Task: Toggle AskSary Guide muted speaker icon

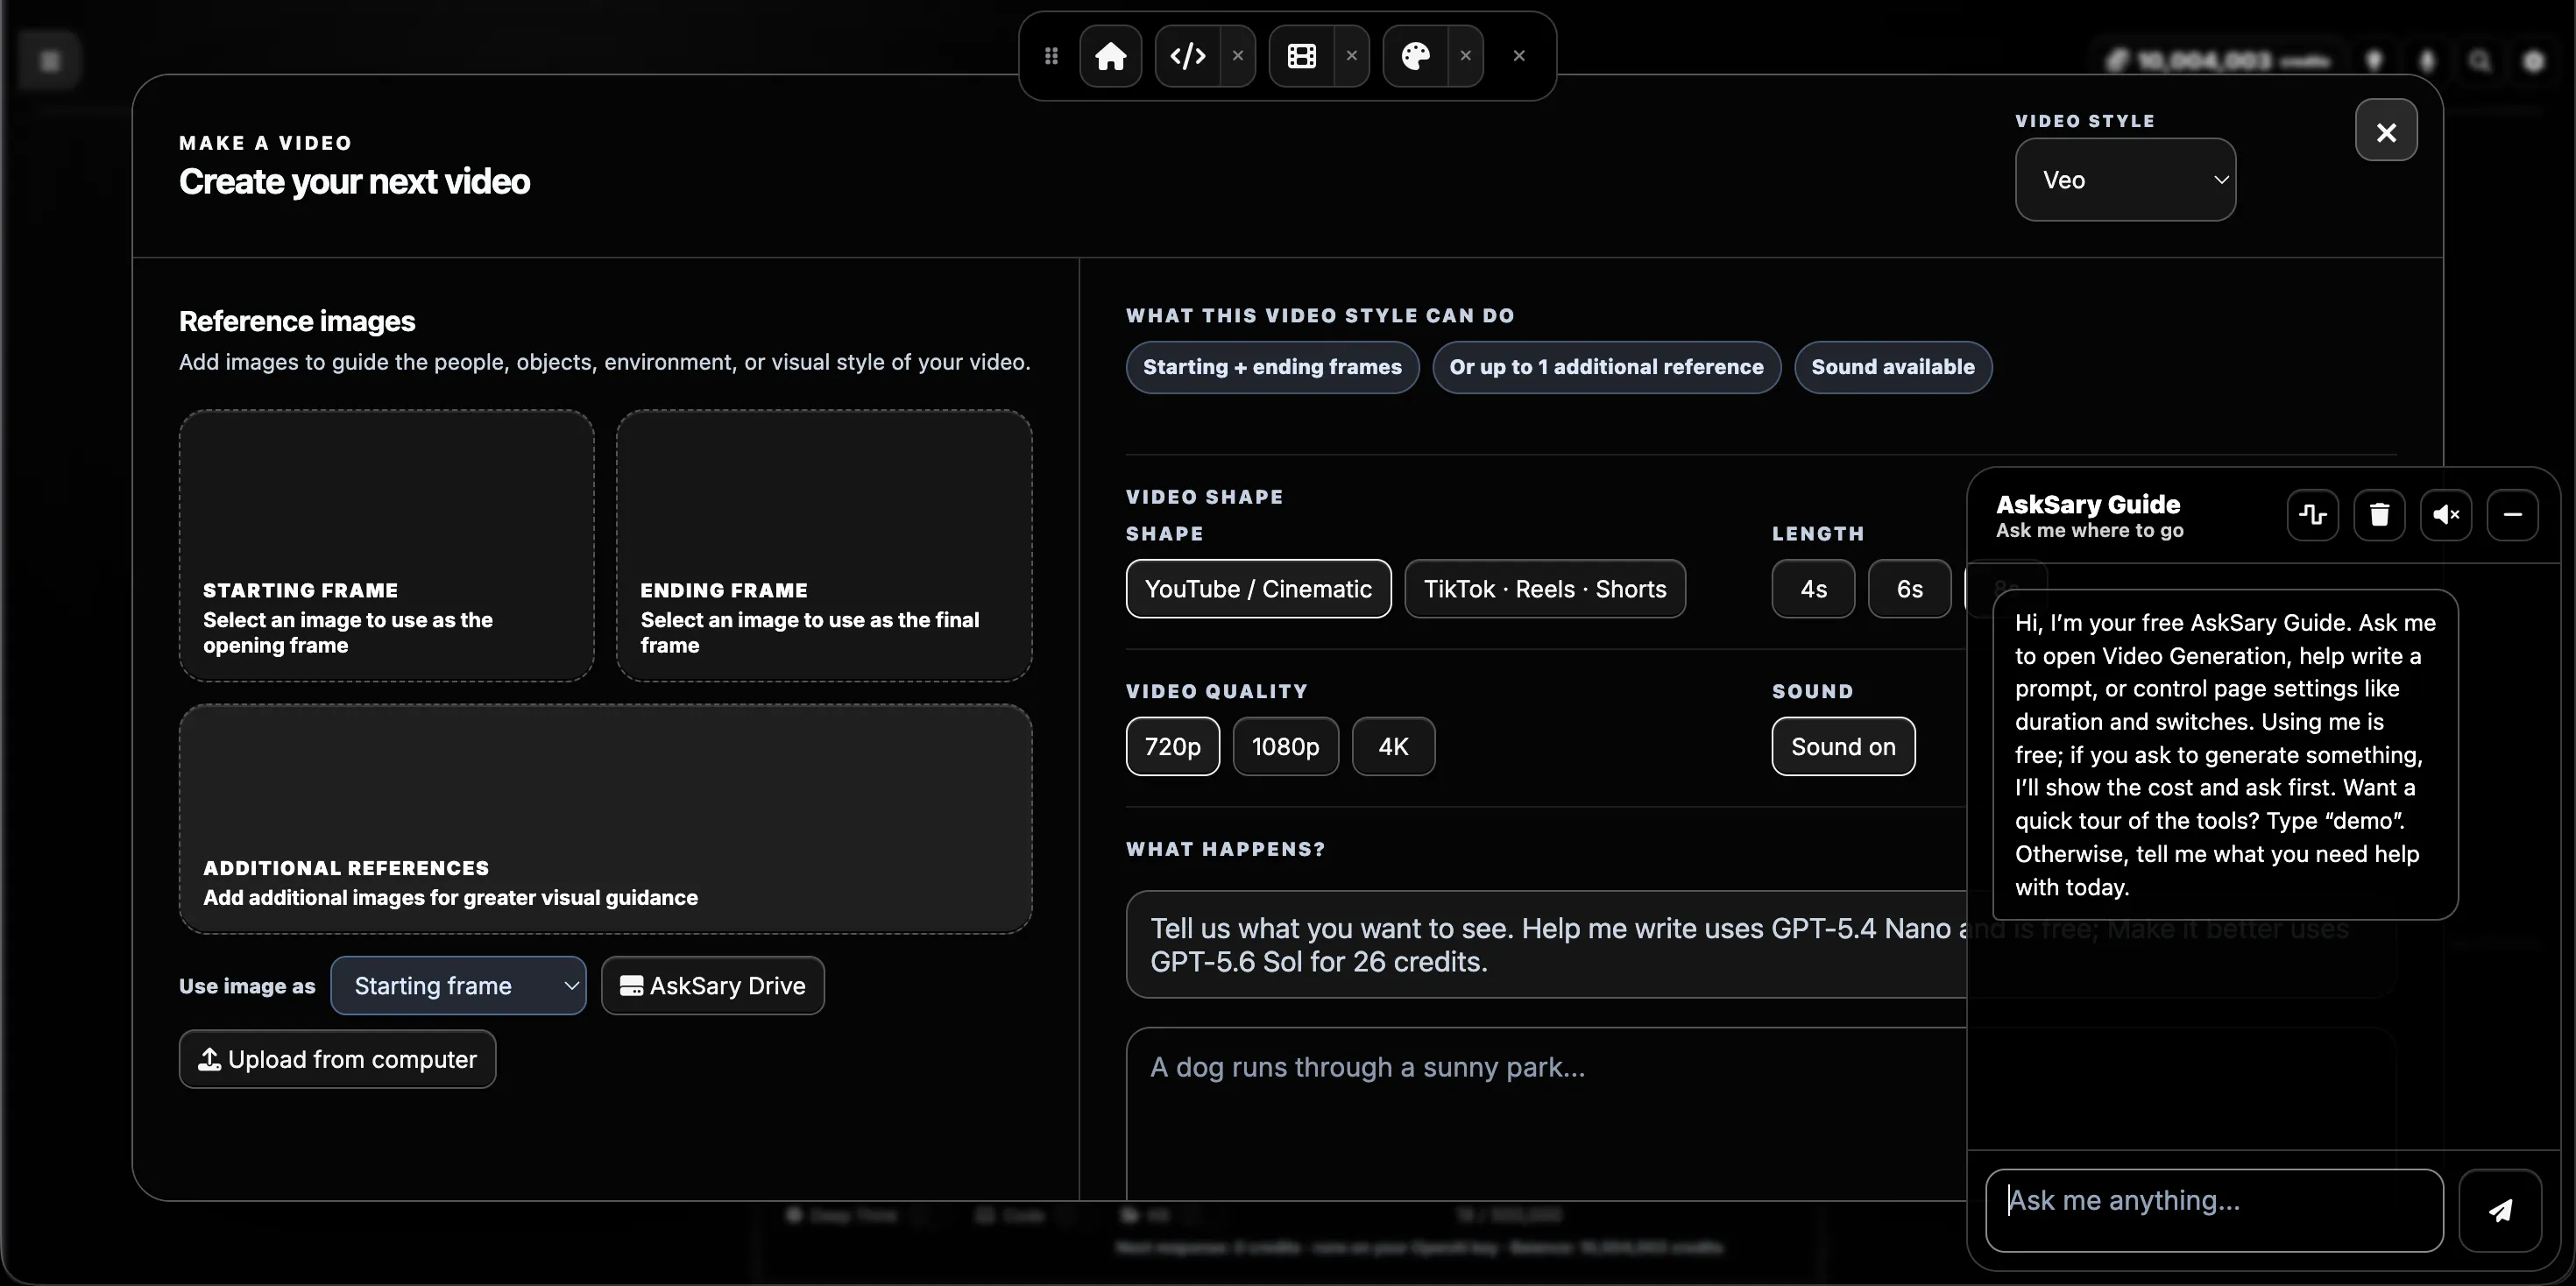Action: (x=2446, y=515)
